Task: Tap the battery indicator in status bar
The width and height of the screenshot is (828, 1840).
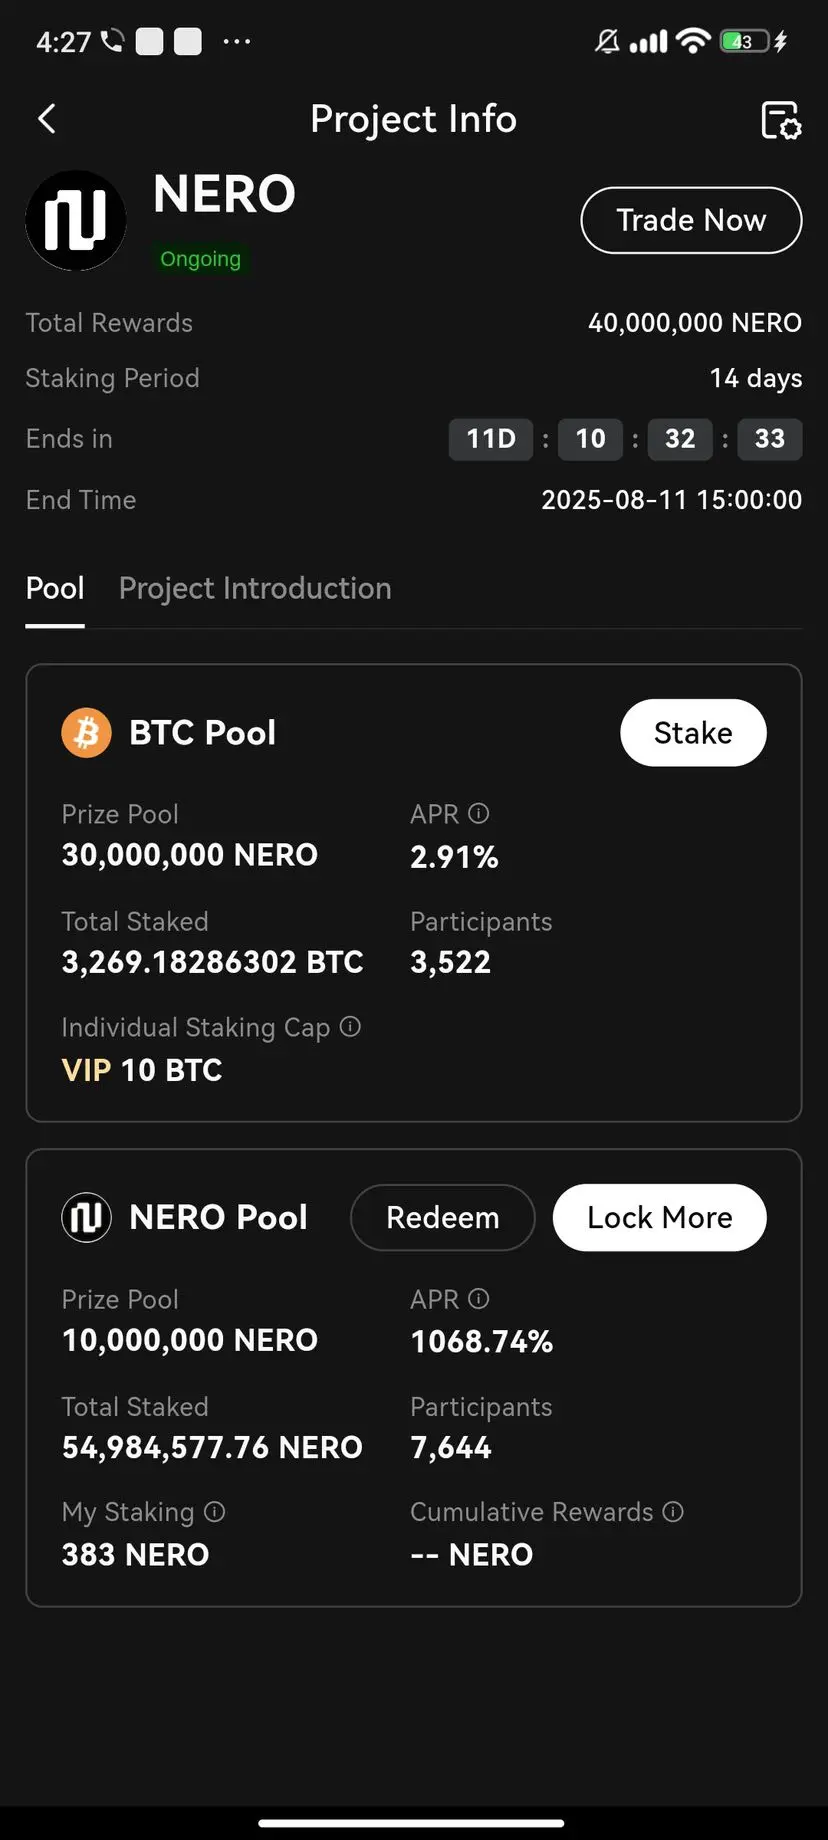Action: (x=745, y=41)
